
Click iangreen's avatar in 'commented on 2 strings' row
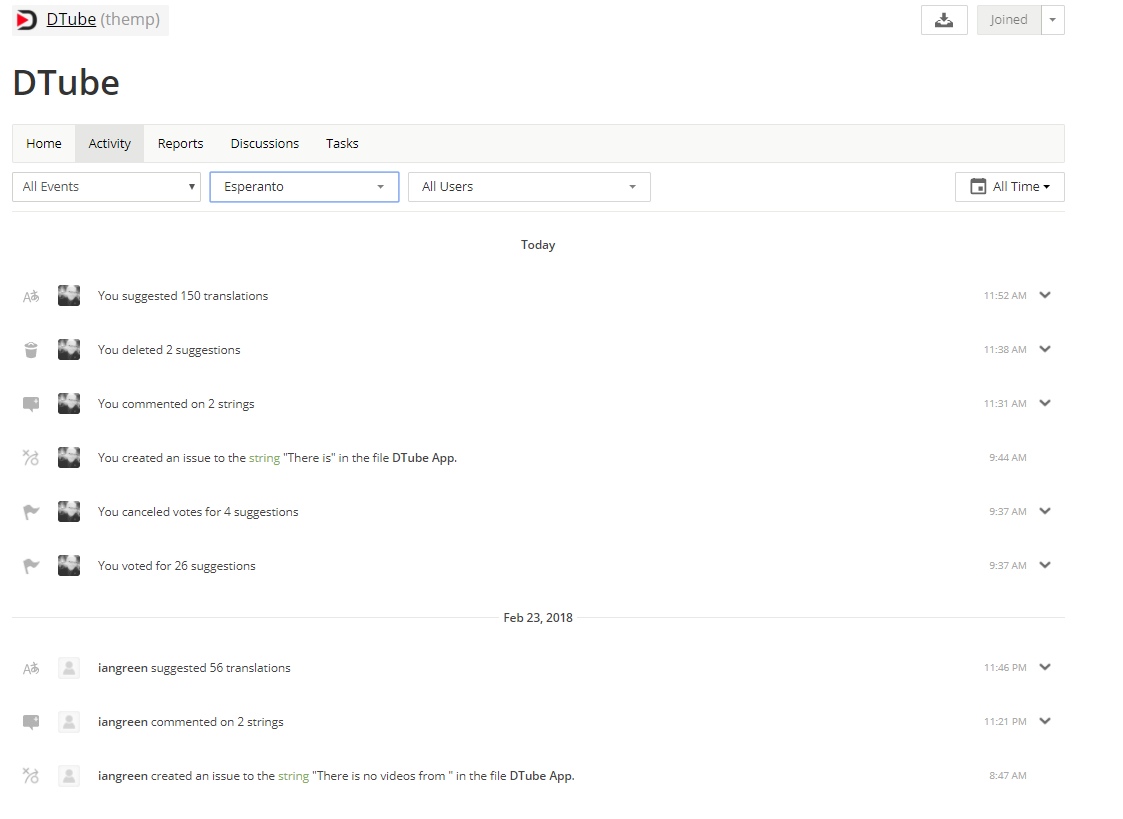click(69, 722)
